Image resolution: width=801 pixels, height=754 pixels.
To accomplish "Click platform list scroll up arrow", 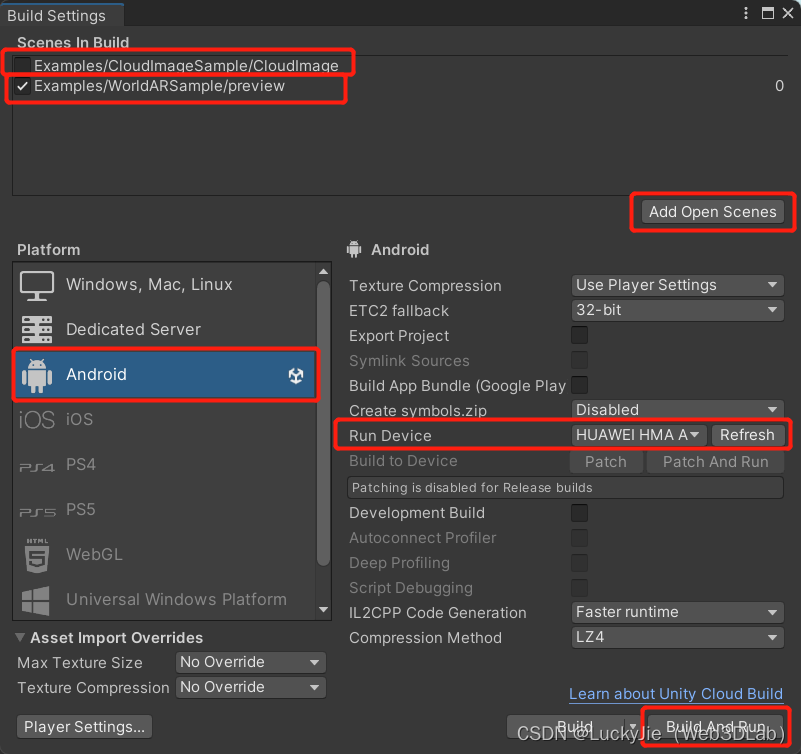I will click(323, 271).
